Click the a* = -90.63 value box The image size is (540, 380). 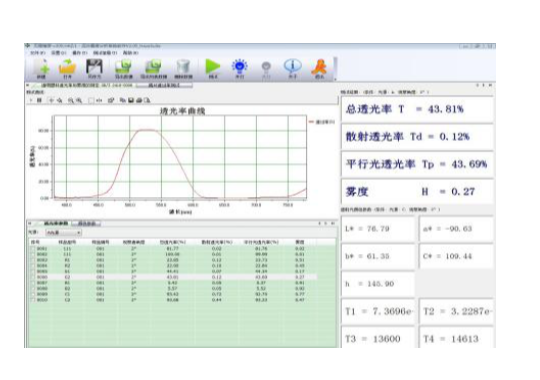456,229
